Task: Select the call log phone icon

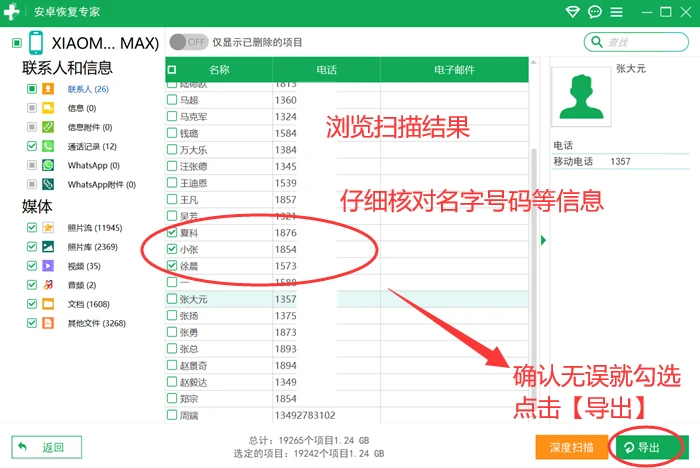Action: tap(48, 146)
